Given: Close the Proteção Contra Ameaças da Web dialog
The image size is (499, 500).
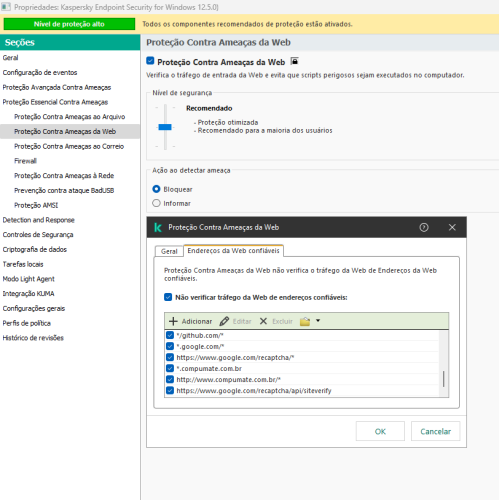Looking at the screenshot, I should pos(452,227).
